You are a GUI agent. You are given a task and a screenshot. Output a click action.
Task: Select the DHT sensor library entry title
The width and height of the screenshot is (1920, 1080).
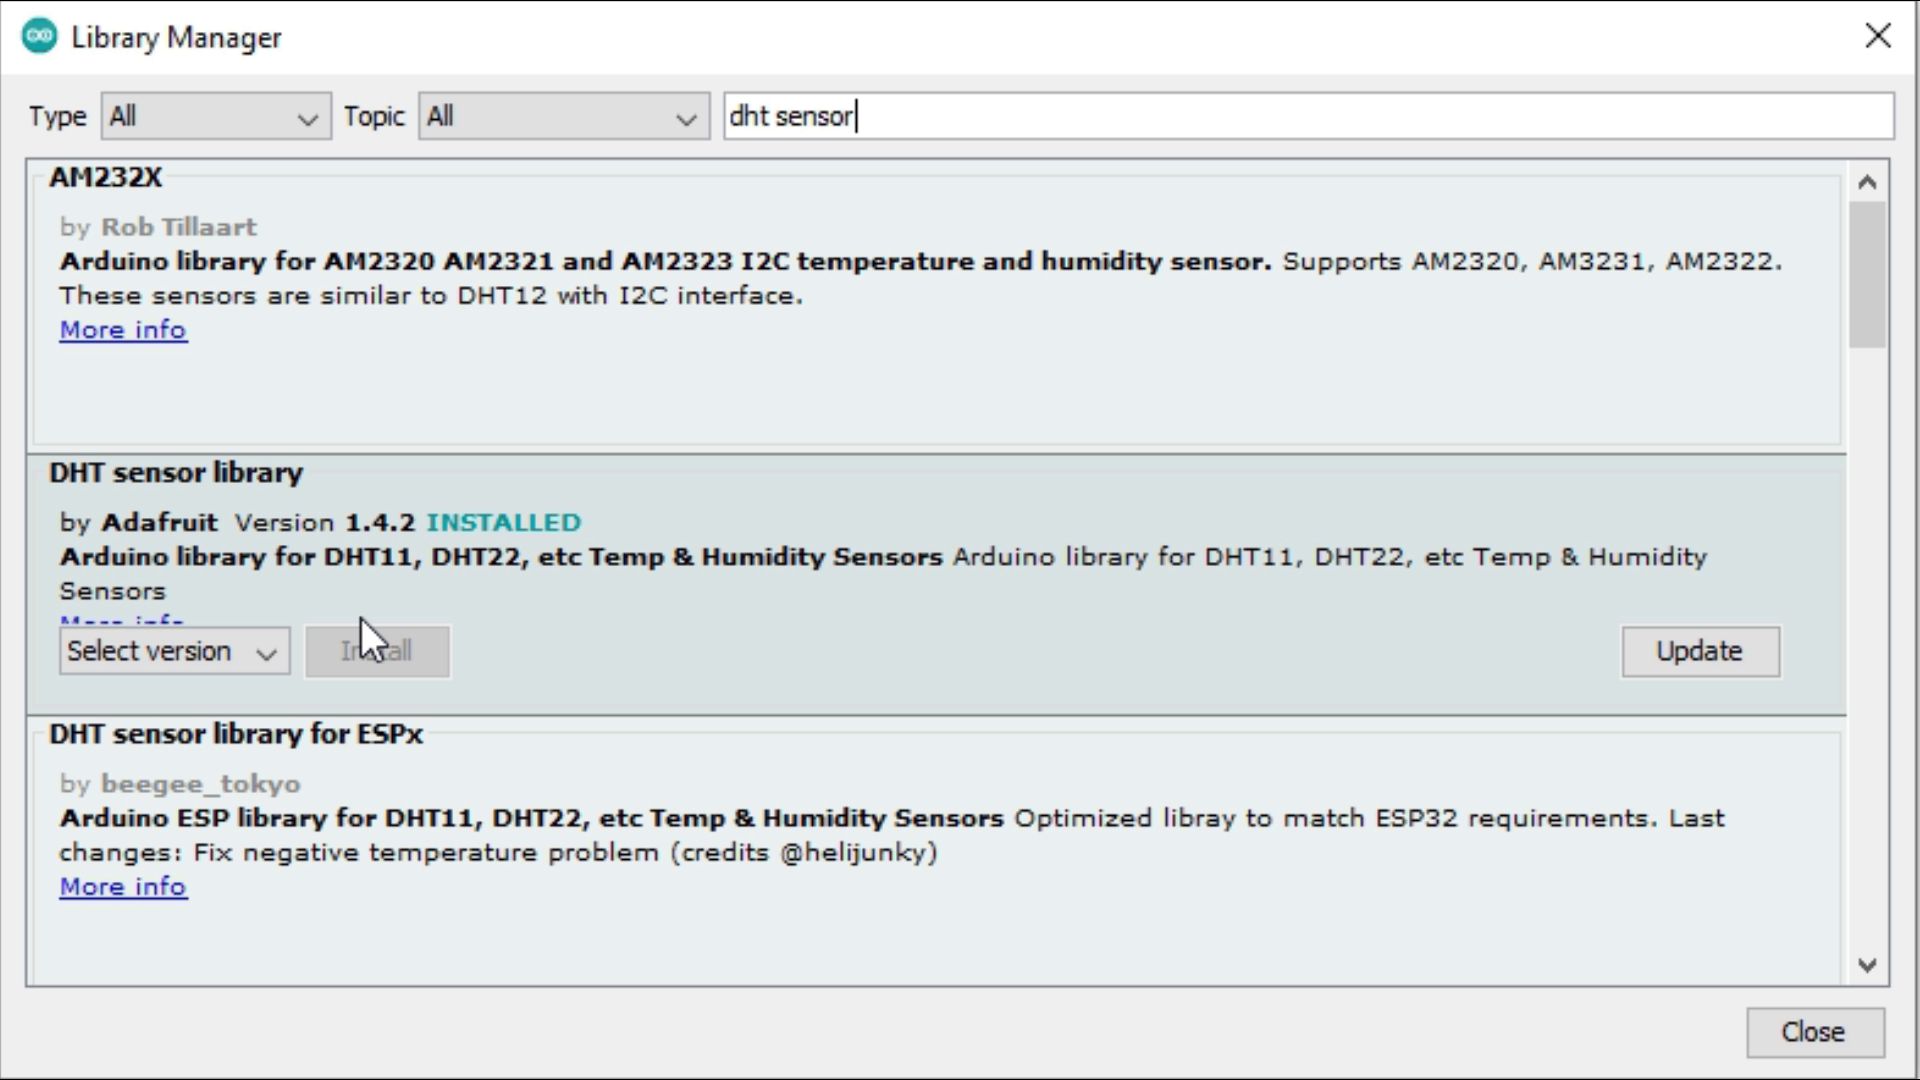coord(176,473)
